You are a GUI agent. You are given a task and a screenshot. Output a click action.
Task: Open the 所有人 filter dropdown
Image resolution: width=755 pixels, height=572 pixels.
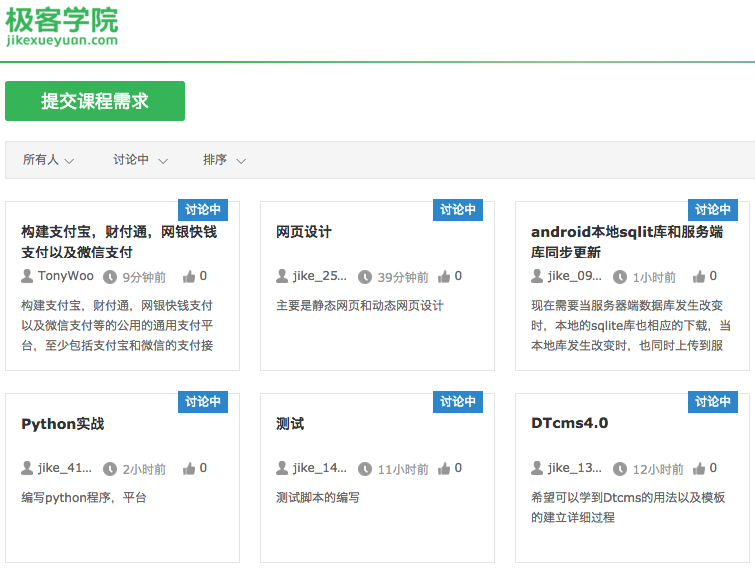pyautogui.click(x=50, y=160)
